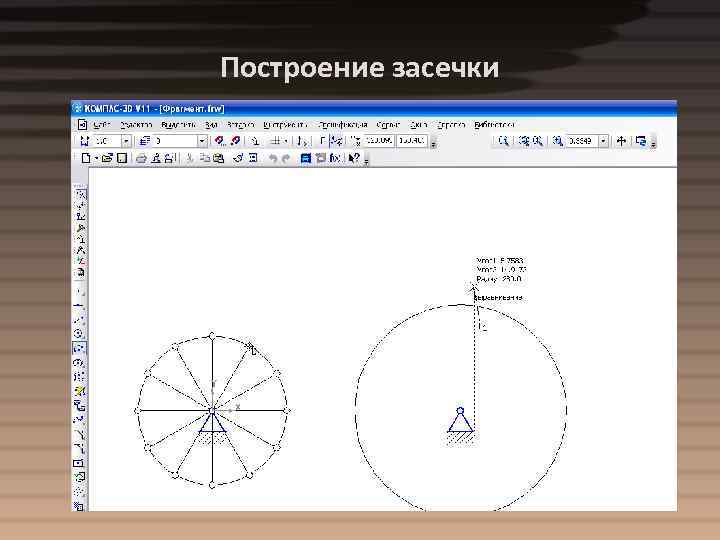The width and height of the screenshot is (720, 540).
Task: Click the Copy icon
Action: (x=205, y=158)
